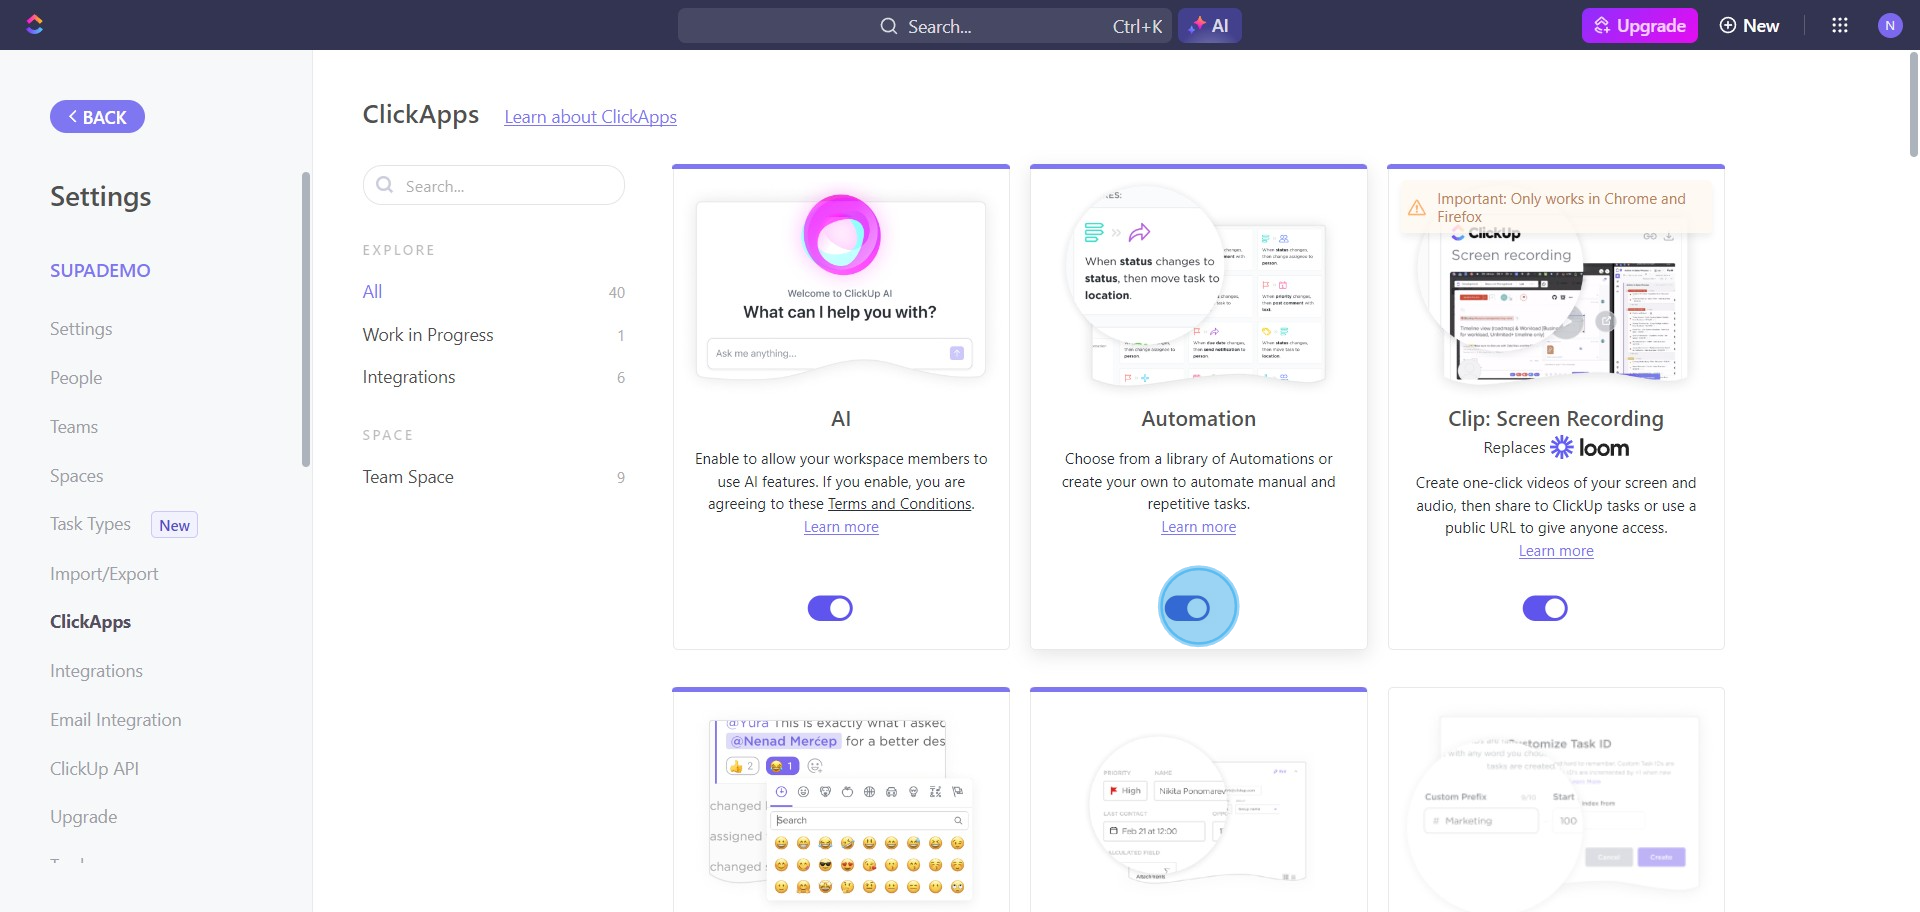Screen dimensions: 1920x912
Task: Open Learn about ClickApps link
Action: [590, 117]
